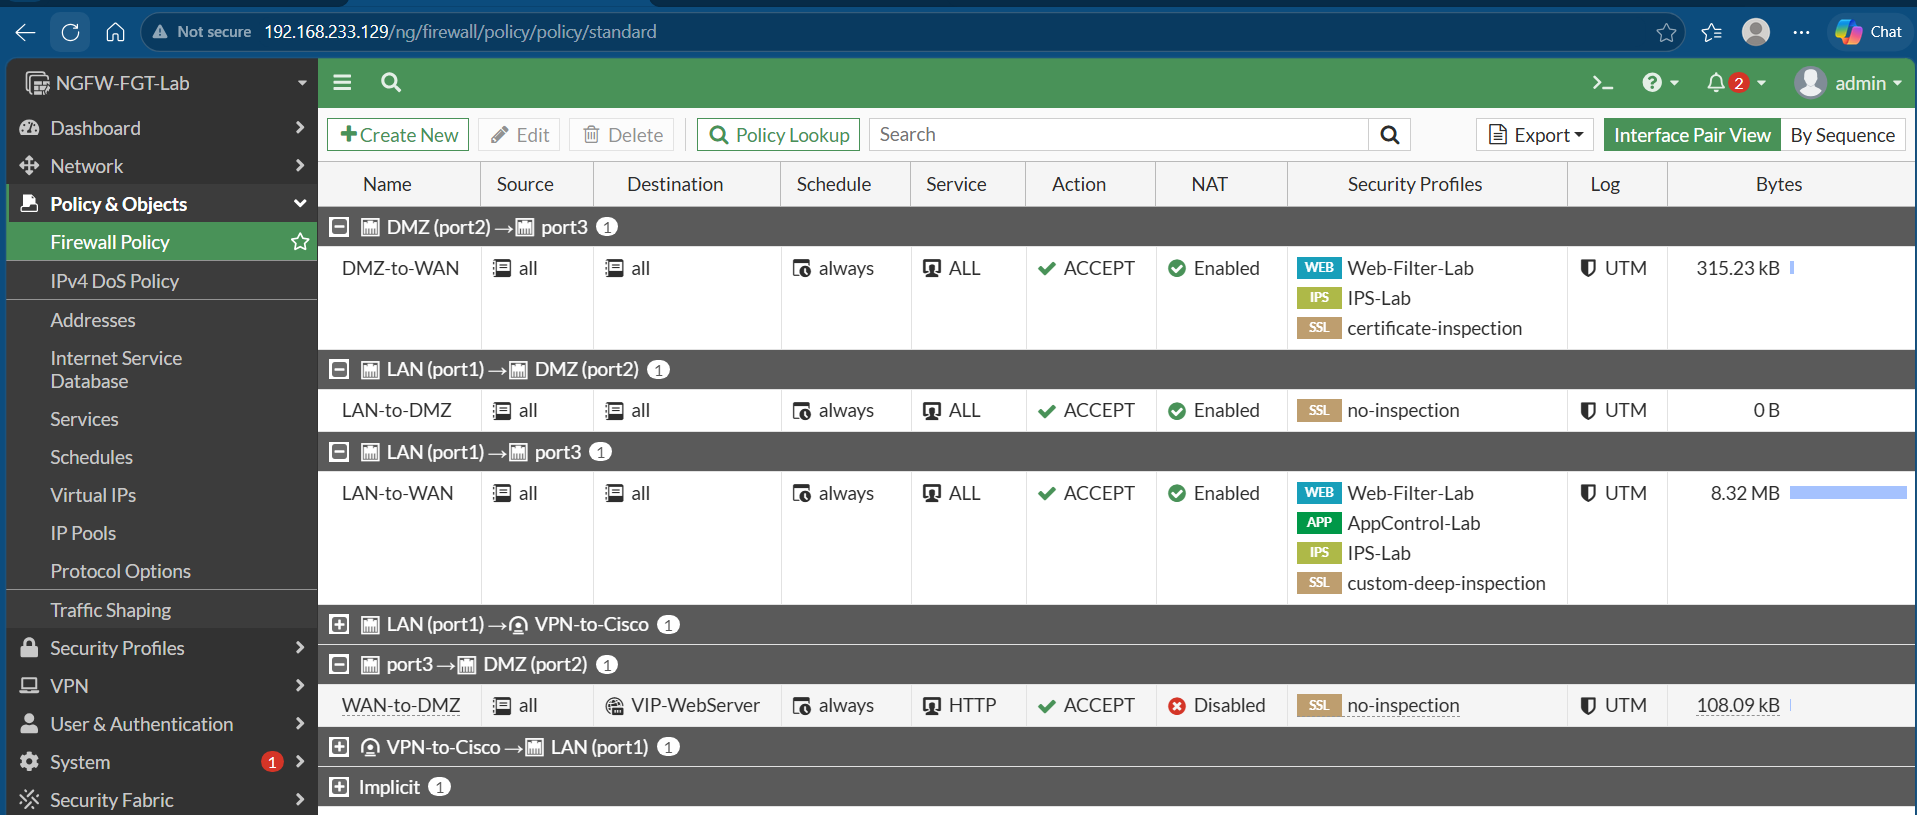
Task: Open the help question mark menu
Action: (1660, 83)
